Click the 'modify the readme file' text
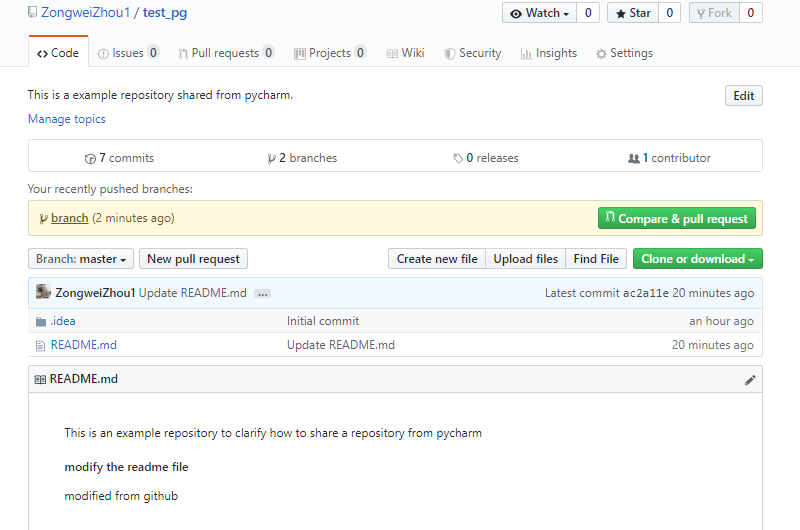Image resolution: width=800 pixels, height=530 pixels. tap(126, 467)
